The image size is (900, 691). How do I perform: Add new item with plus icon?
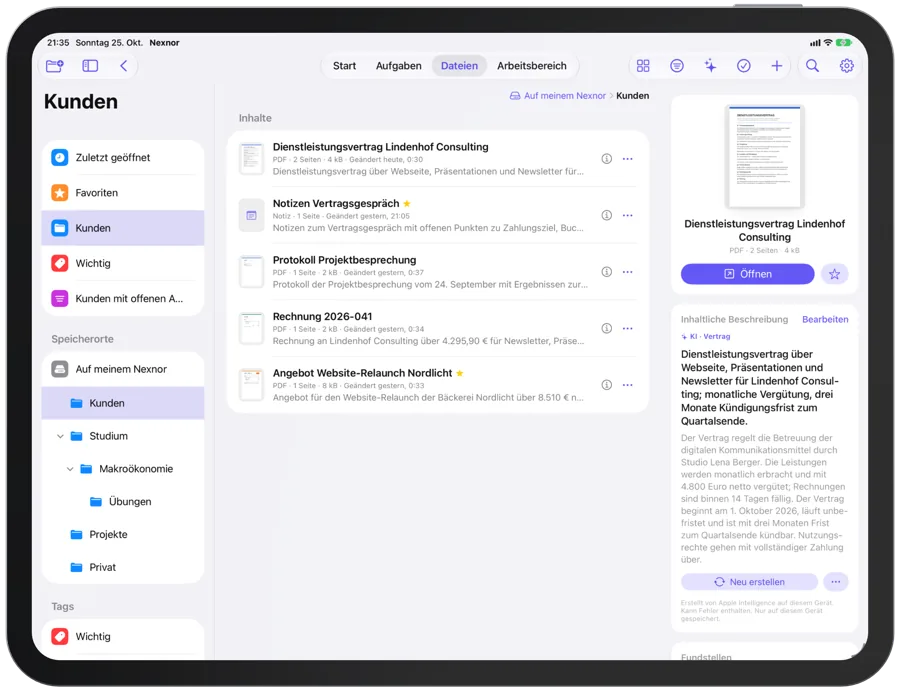777,66
